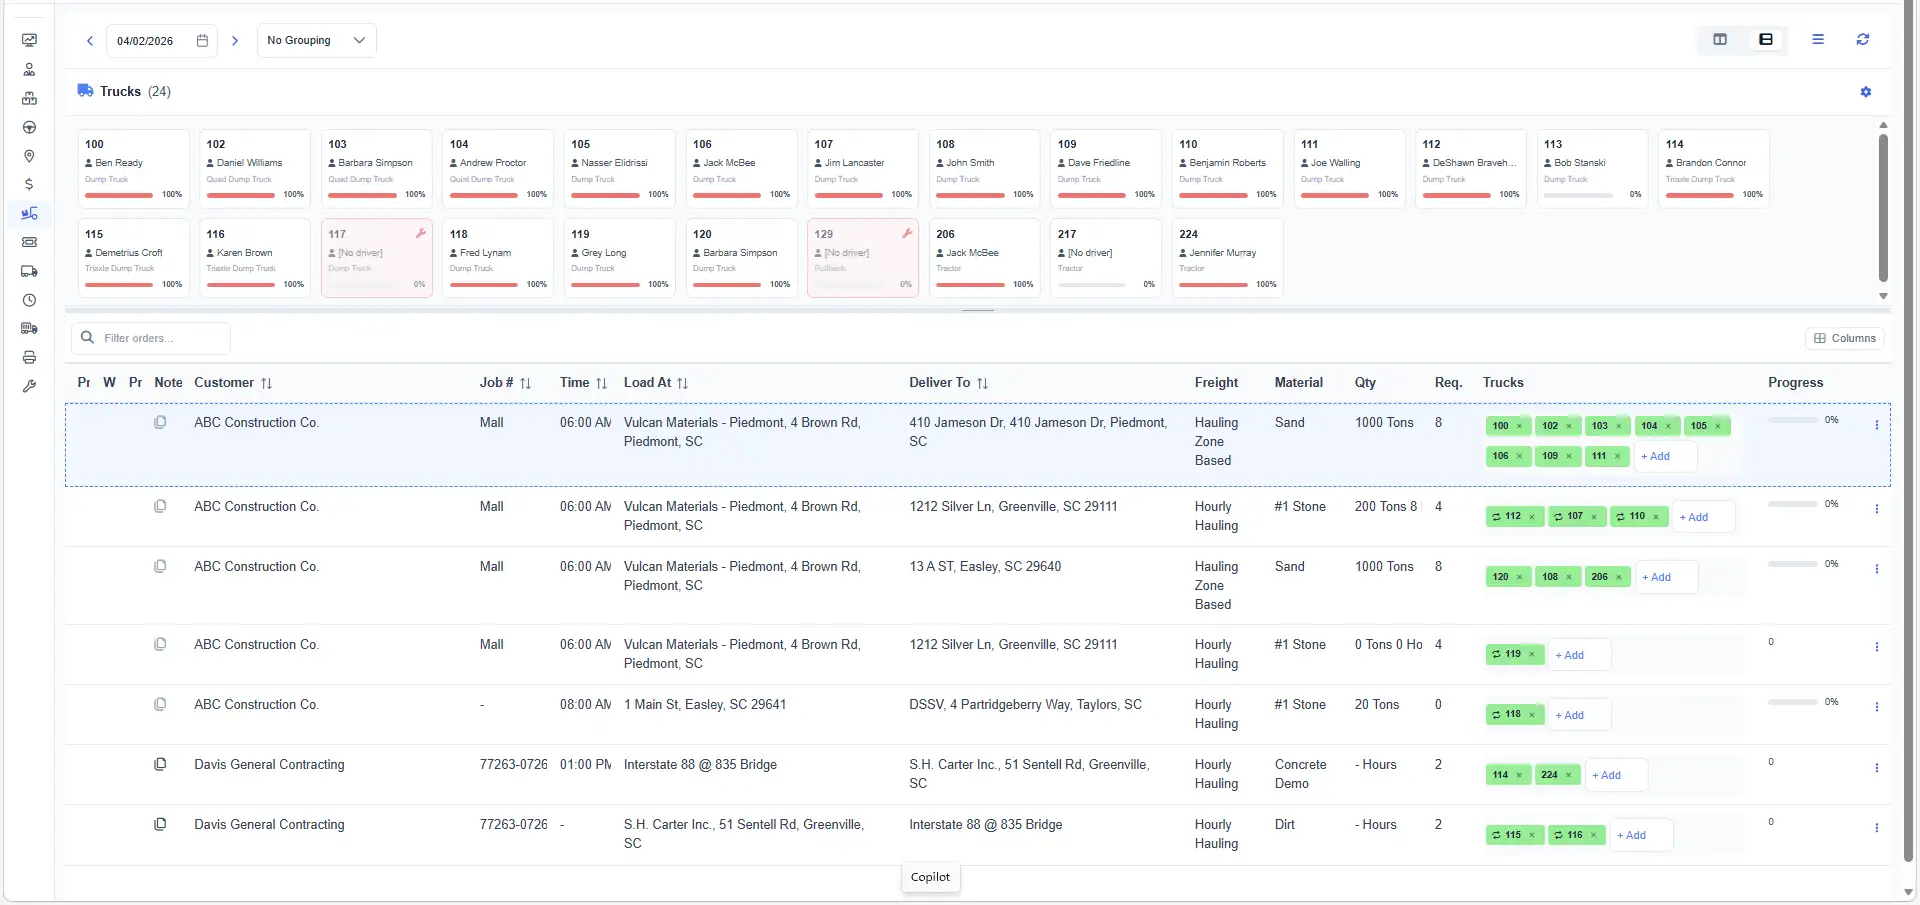Viewport: 1920px width, 905px height.
Task: Click the wrench maintenance icon in sidebar
Action: (x=29, y=386)
